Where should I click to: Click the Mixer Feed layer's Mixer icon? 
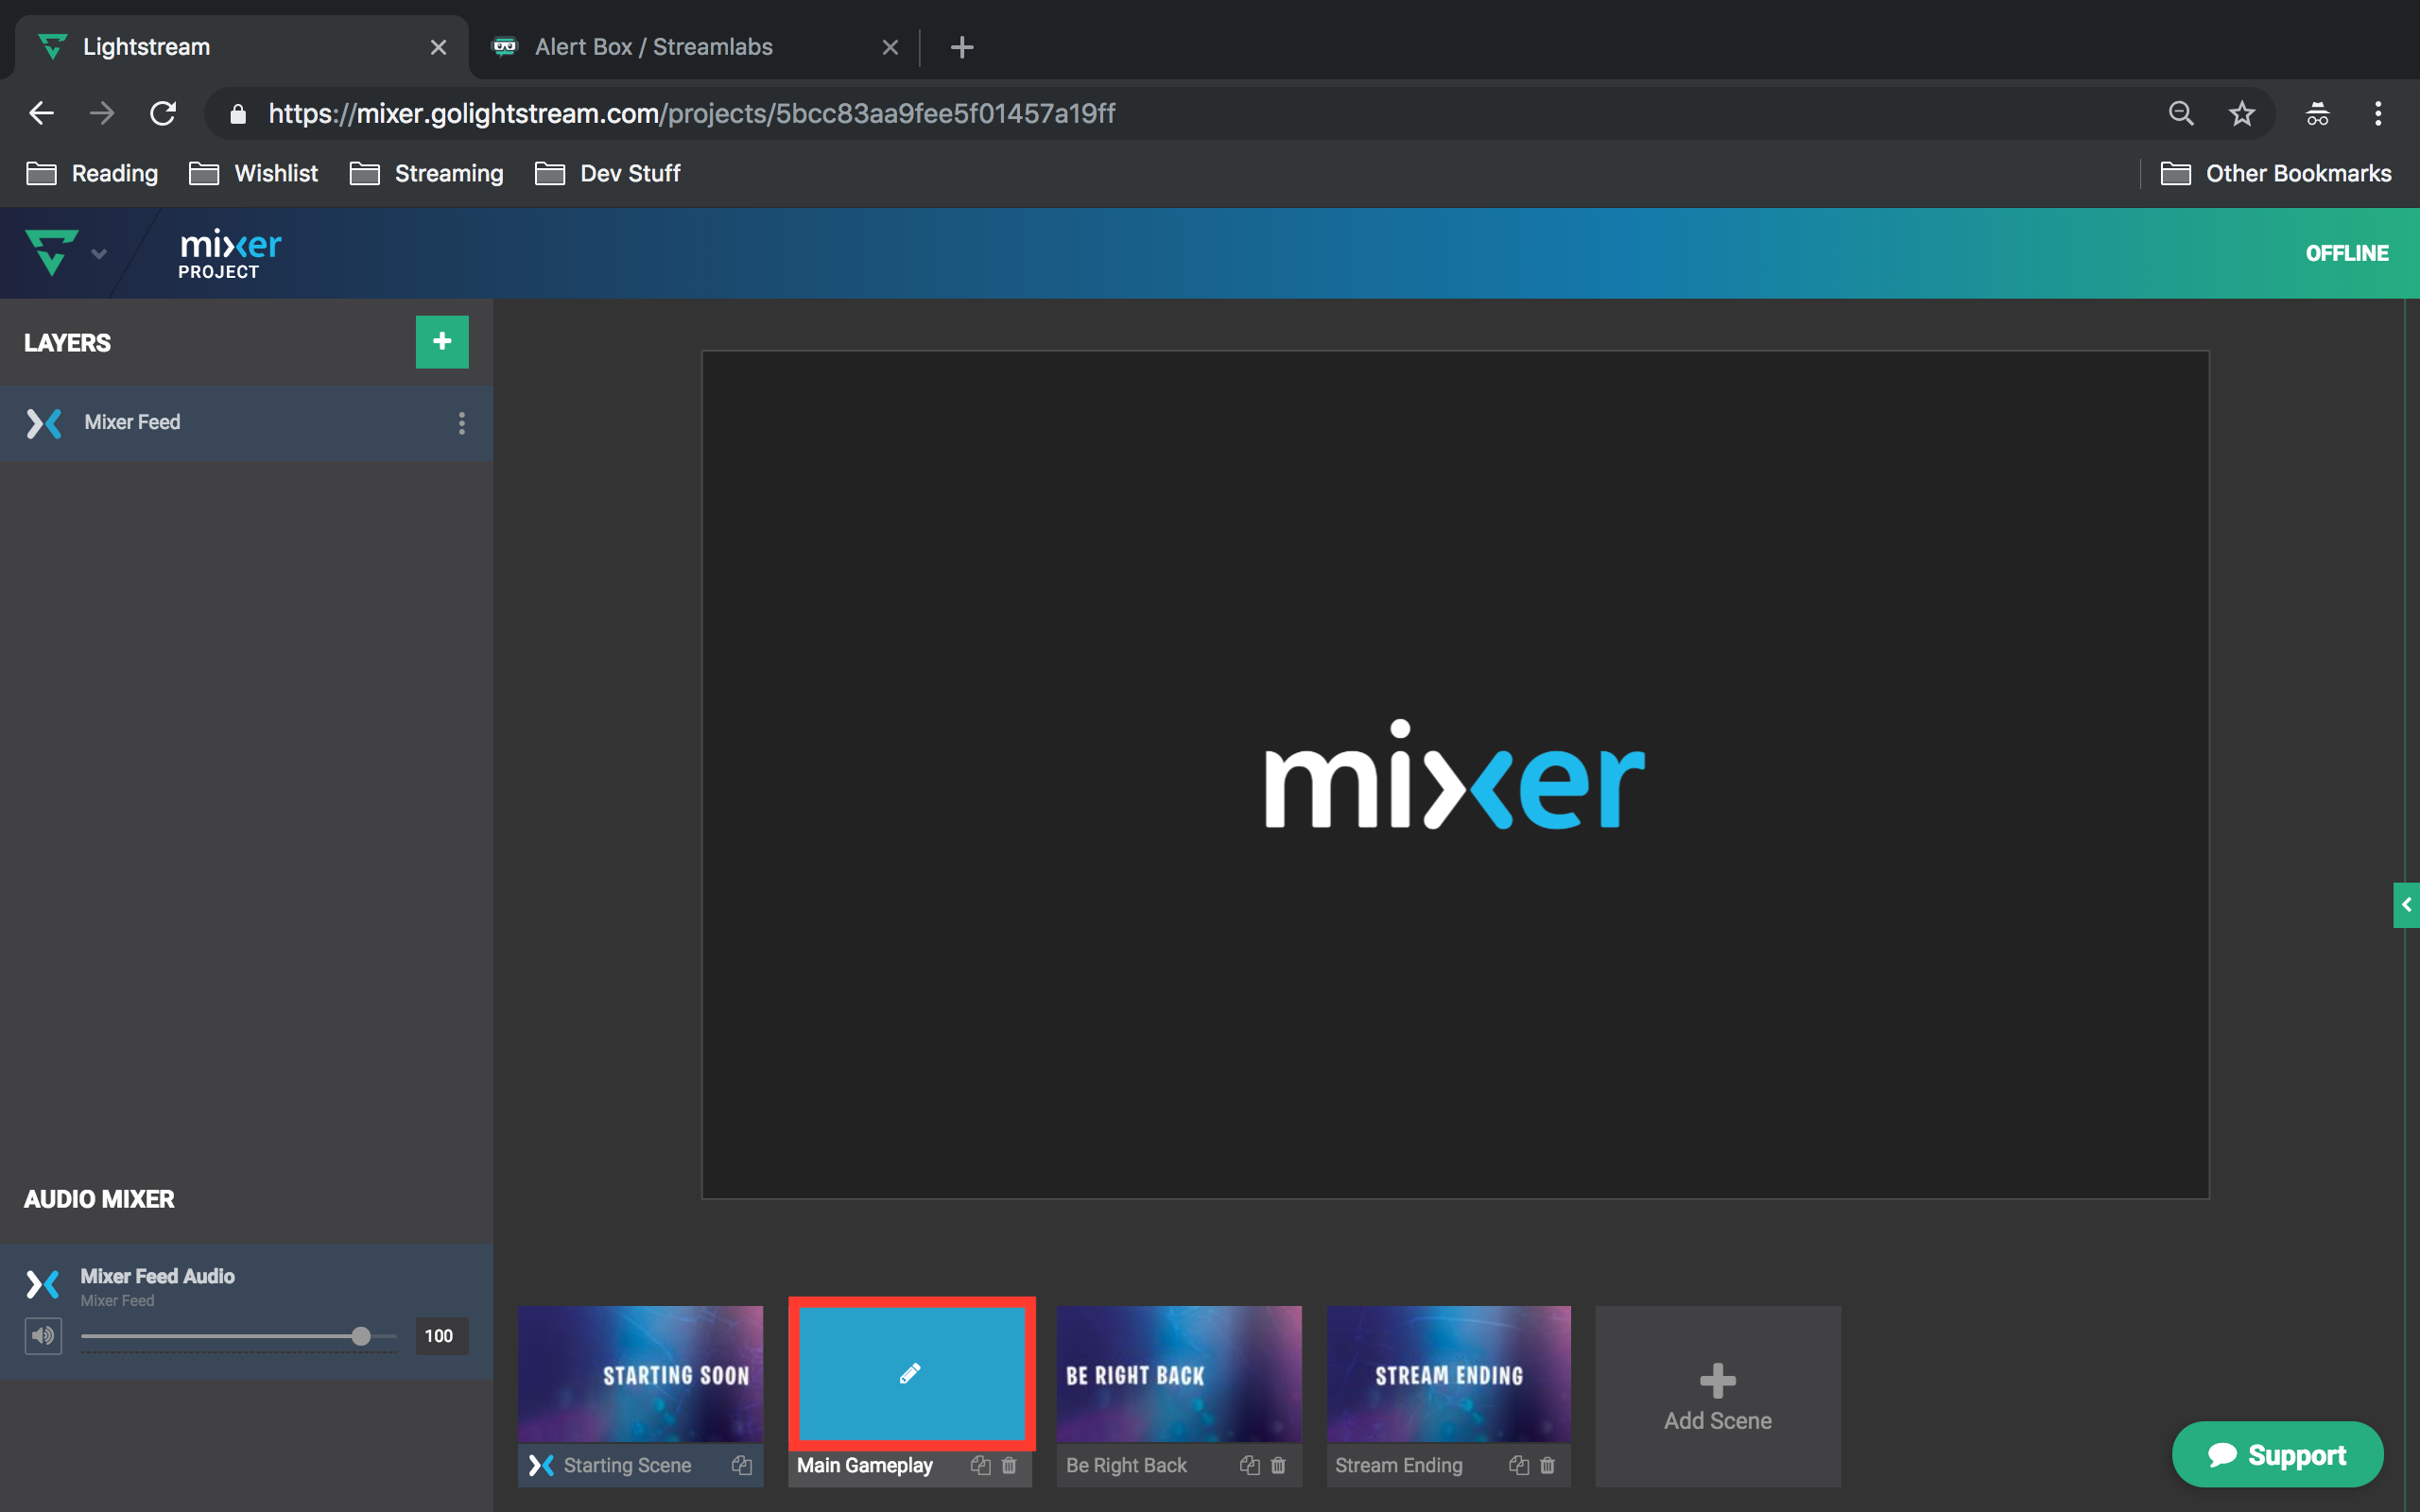pyautogui.click(x=44, y=423)
